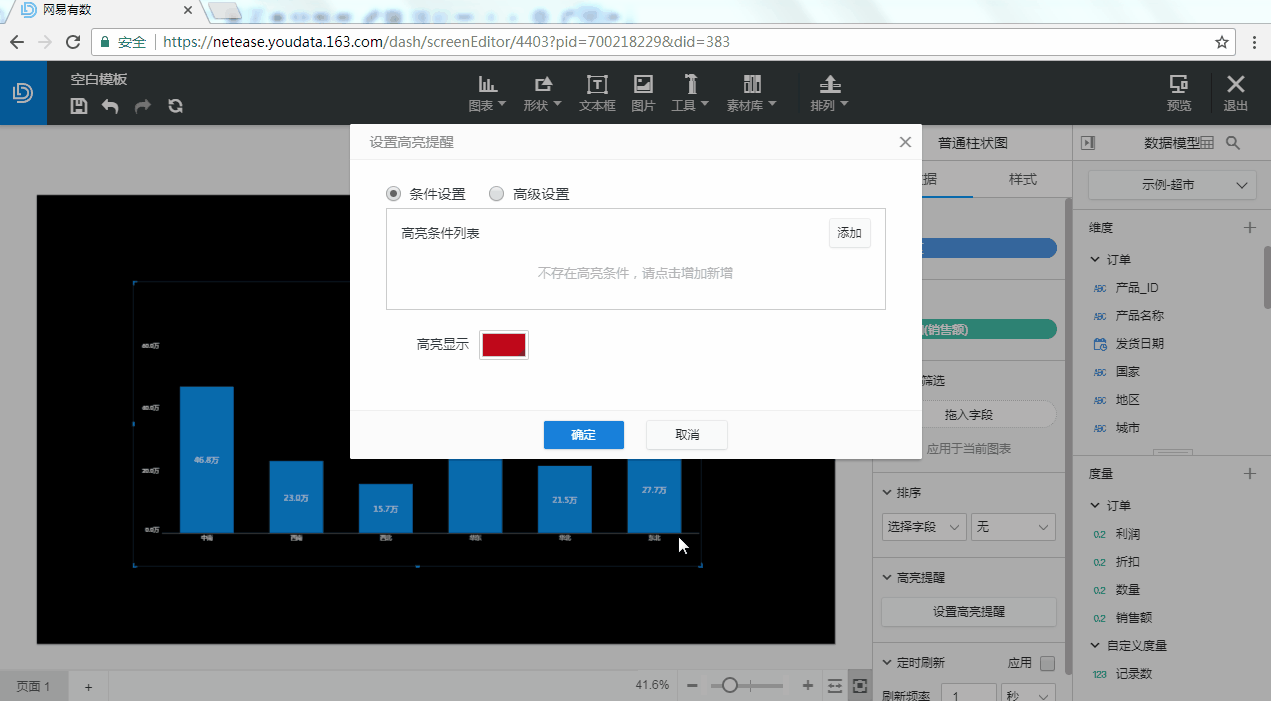Click the 拖入字段 filter drop area
This screenshot has width=1271, height=701.
(968, 414)
